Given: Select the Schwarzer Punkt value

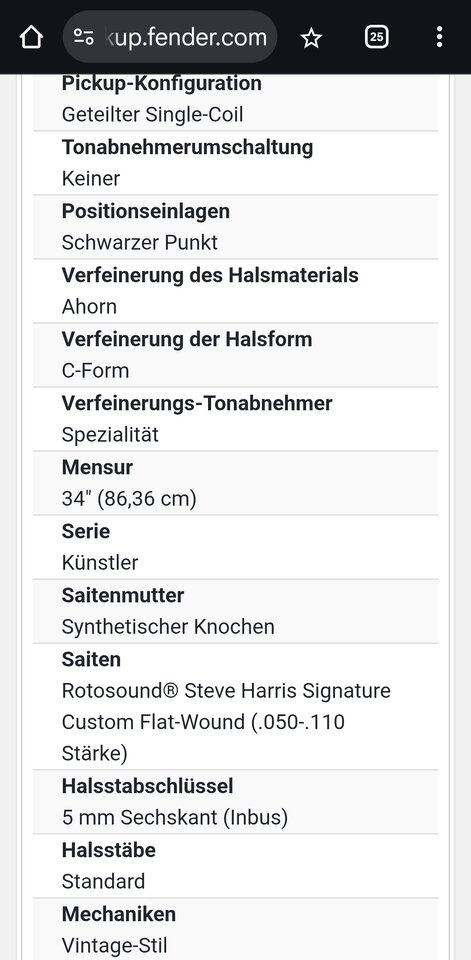Looking at the screenshot, I should (140, 242).
